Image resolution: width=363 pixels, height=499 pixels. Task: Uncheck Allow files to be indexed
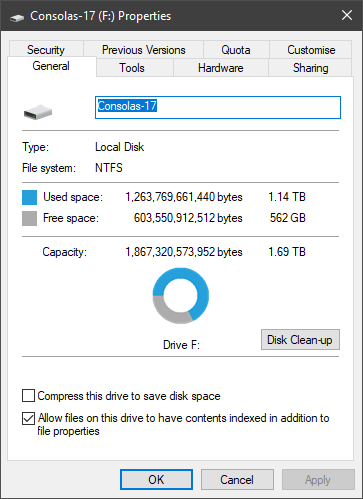click(x=28, y=418)
